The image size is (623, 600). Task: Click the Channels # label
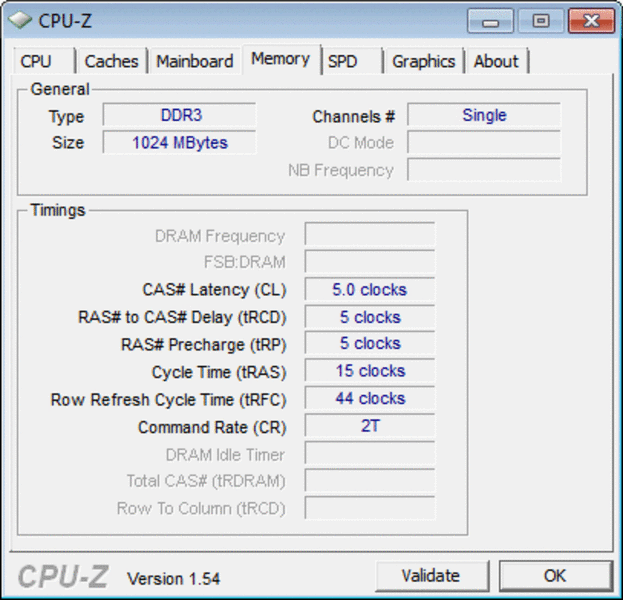(x=354, y=116)
